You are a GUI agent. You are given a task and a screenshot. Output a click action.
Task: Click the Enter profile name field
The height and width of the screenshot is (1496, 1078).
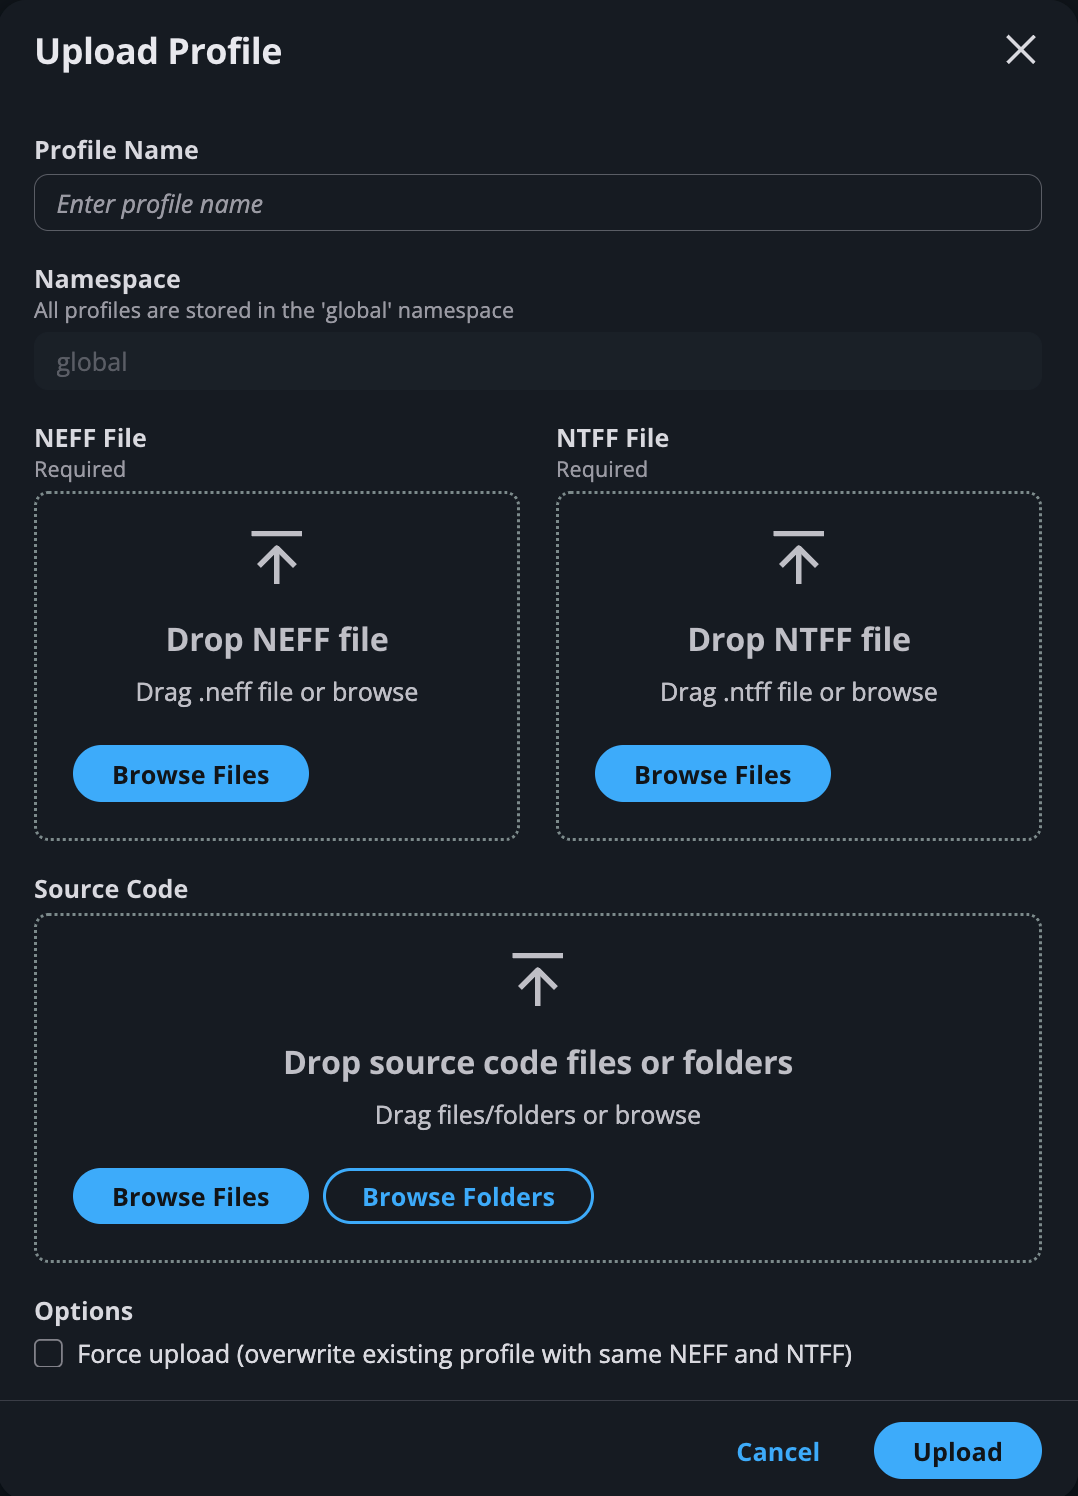tap(538, 202)
